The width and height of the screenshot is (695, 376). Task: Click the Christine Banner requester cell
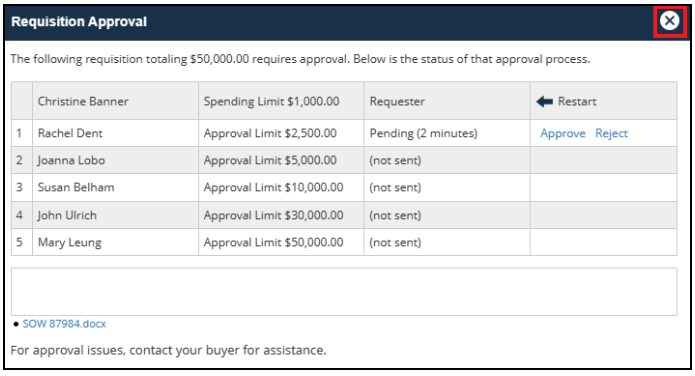[x=115, y=101]
